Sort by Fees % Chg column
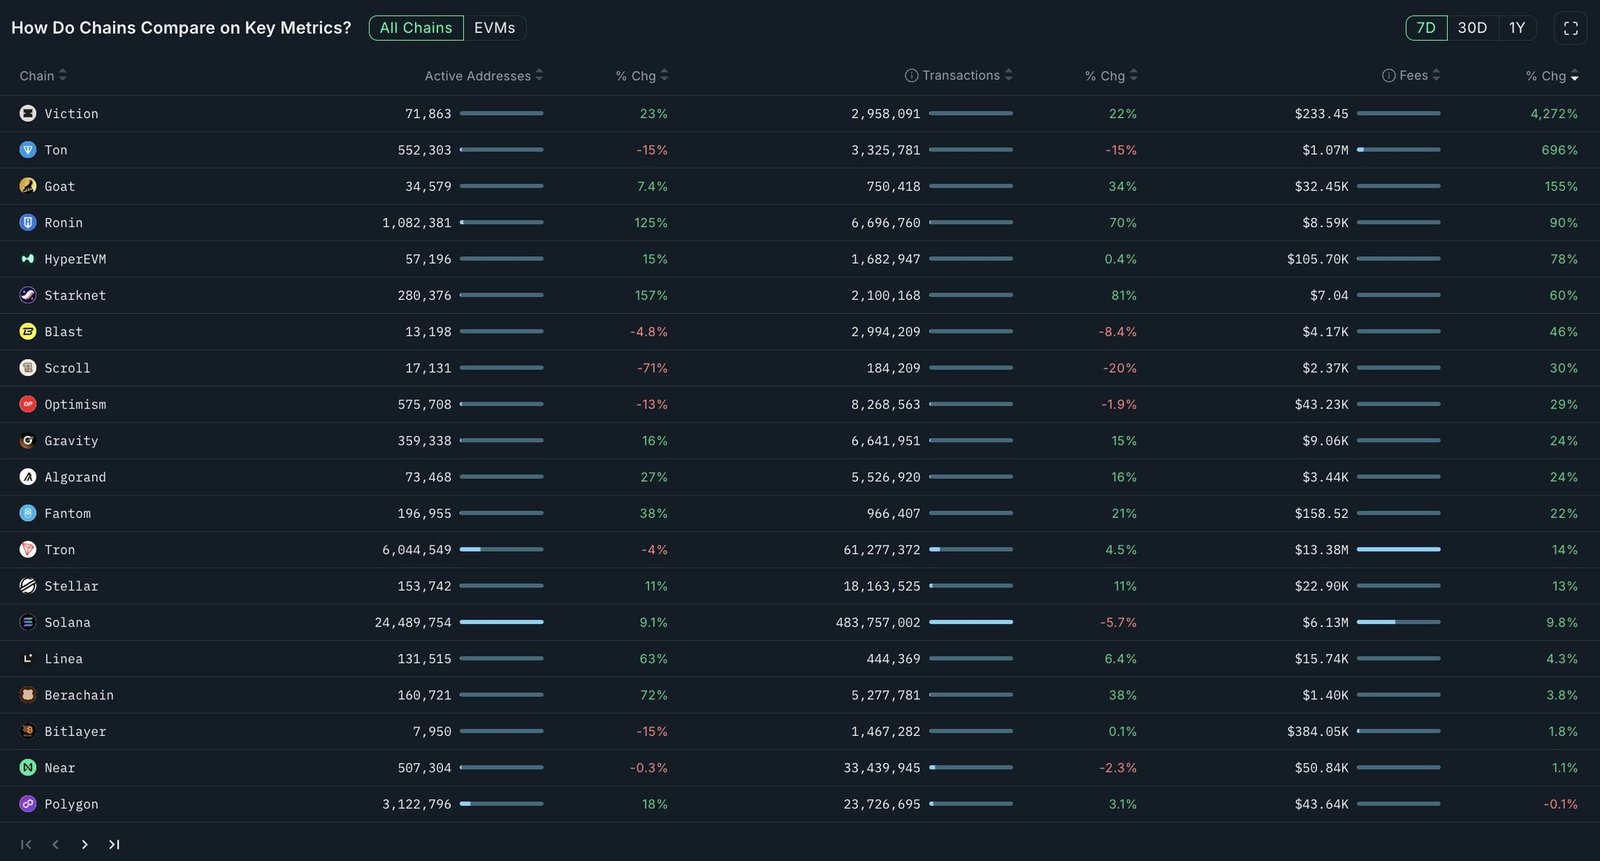 pyautogui.click(x=1552, y=76)
